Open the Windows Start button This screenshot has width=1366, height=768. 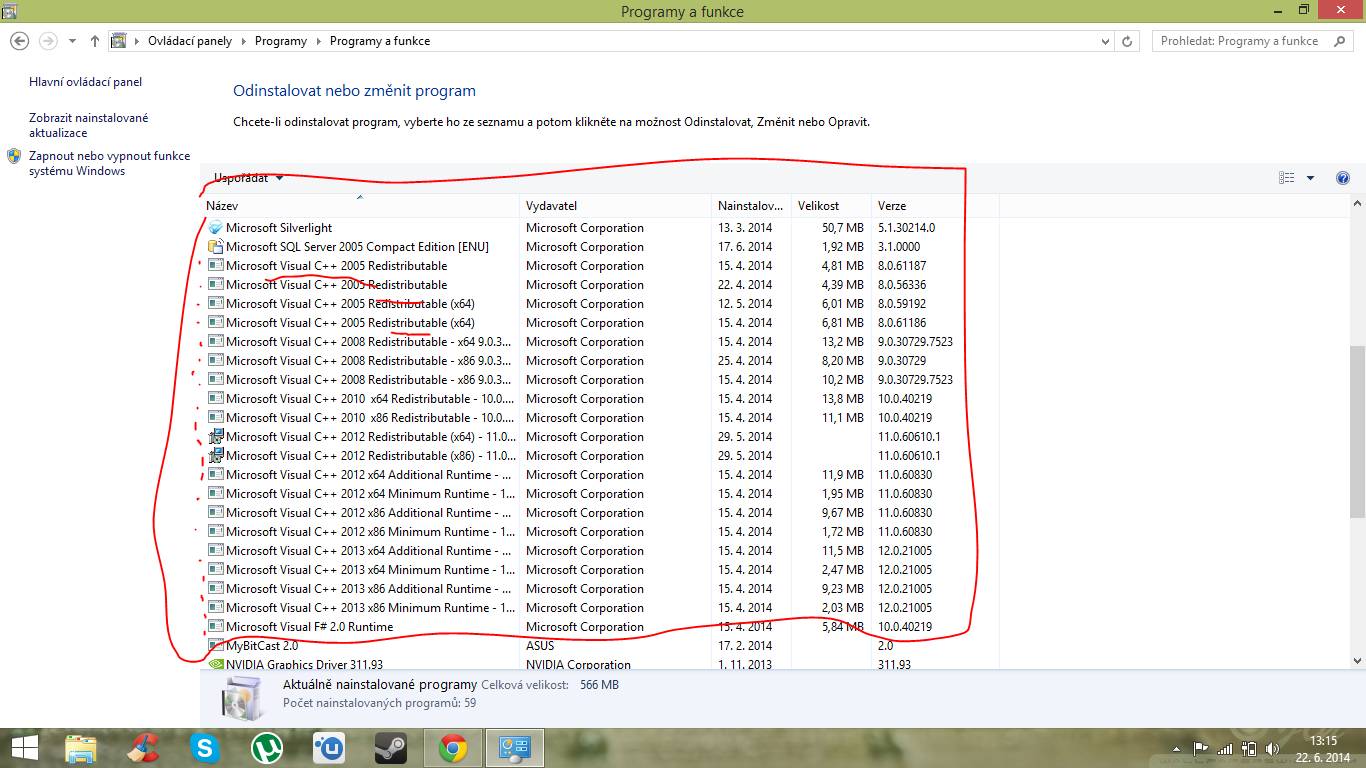[x=24, y=747]
